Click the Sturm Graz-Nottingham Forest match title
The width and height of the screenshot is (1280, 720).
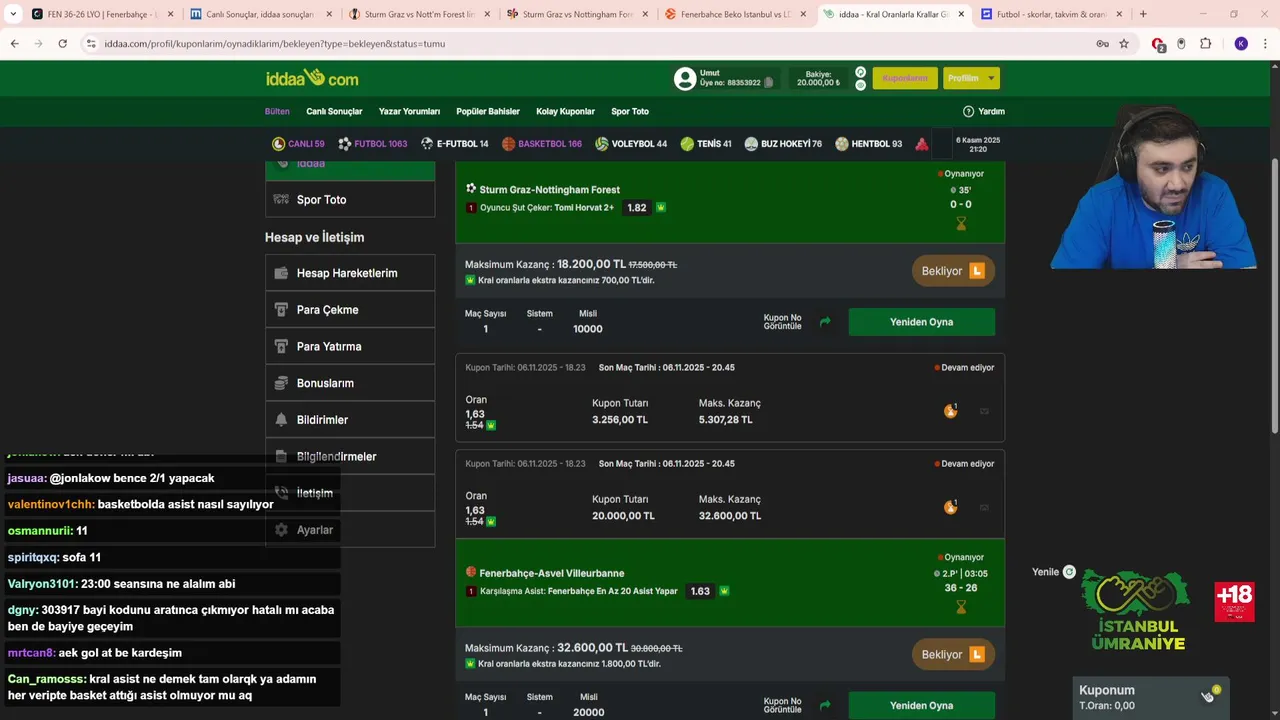pyautogui.click(x=549, y=189)
